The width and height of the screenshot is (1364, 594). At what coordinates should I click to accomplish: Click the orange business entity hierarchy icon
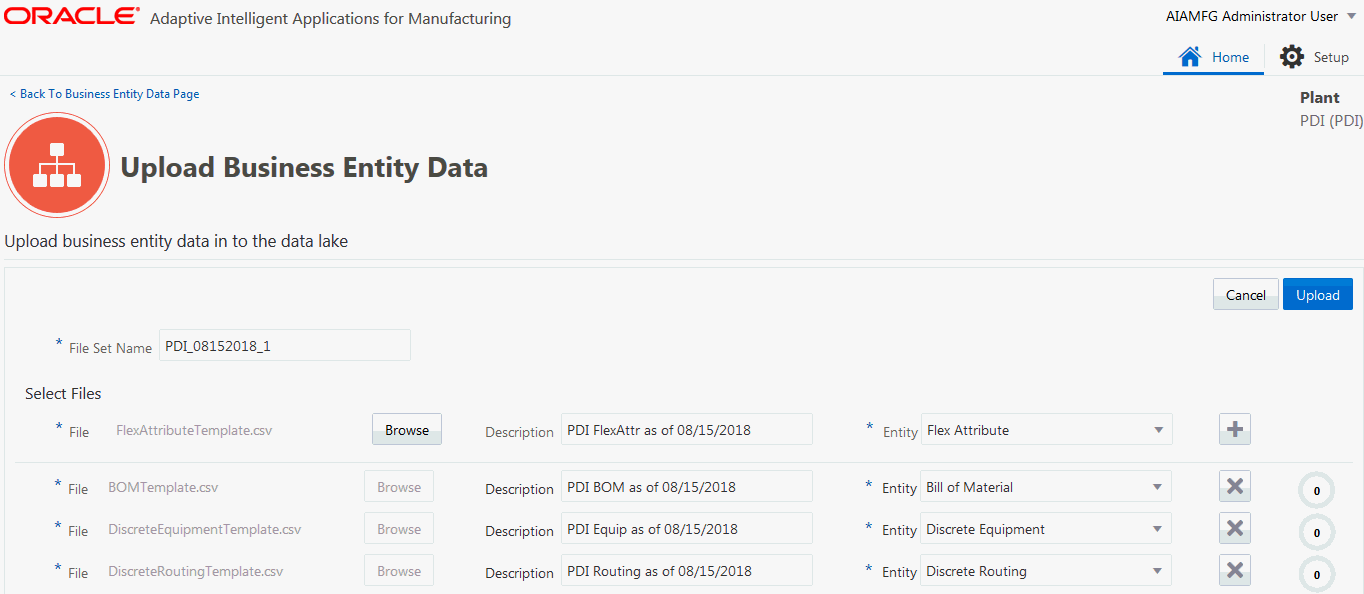click(x=56, y=164)
